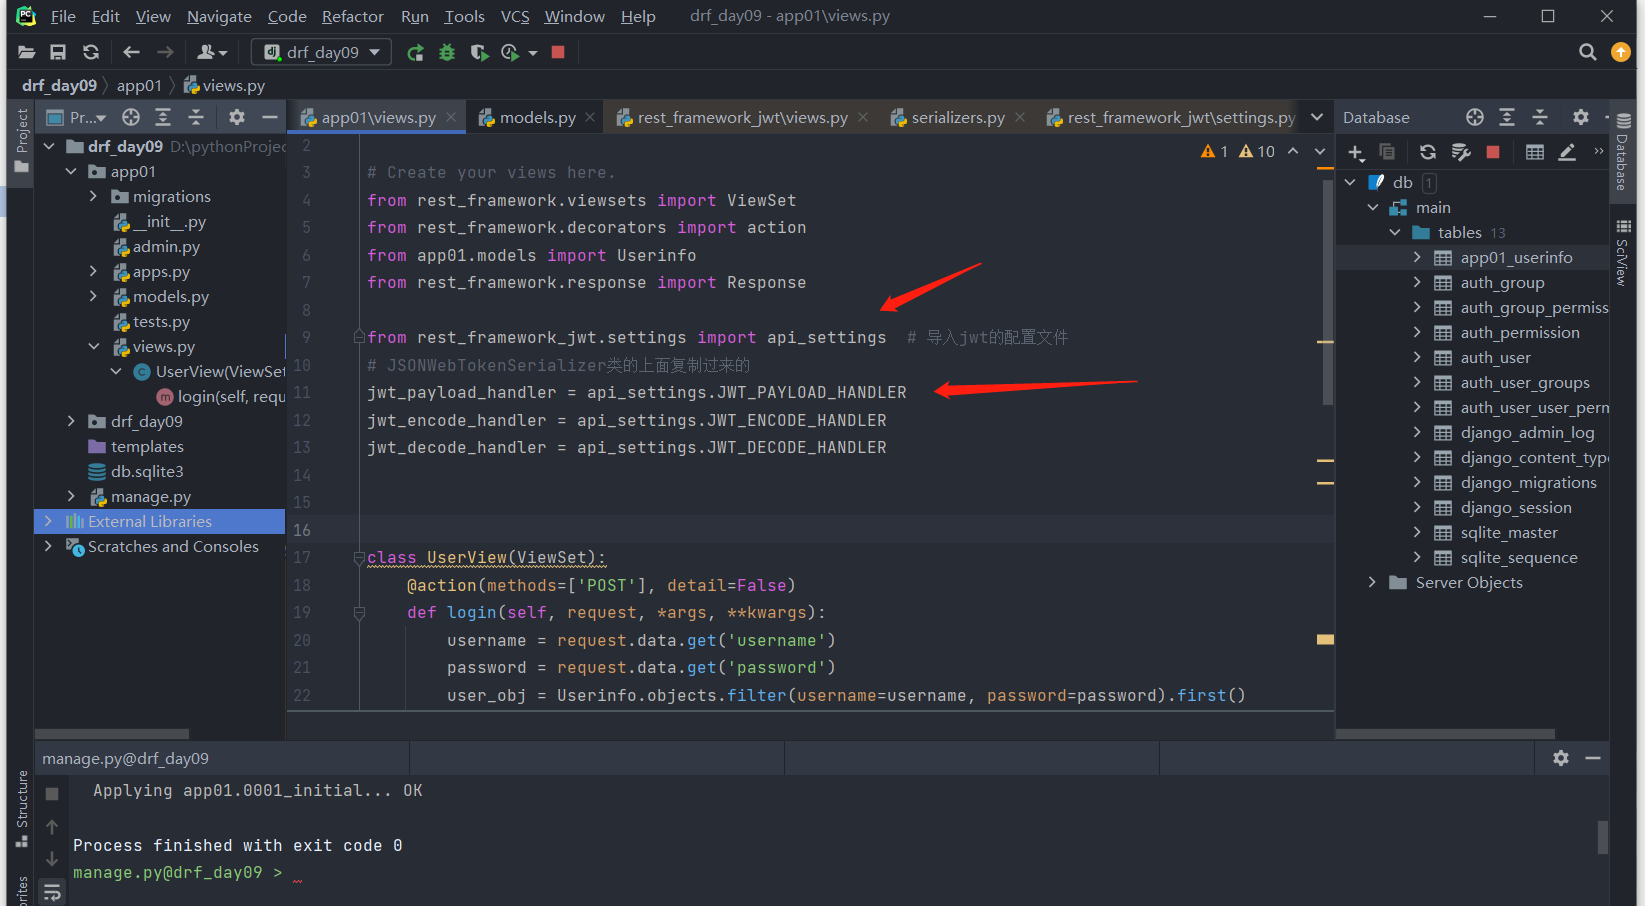Image resolution: width=1645 pixels, height=906 pixels.
Task: Close the app01\views.py tab
Action: pos(451,117)
